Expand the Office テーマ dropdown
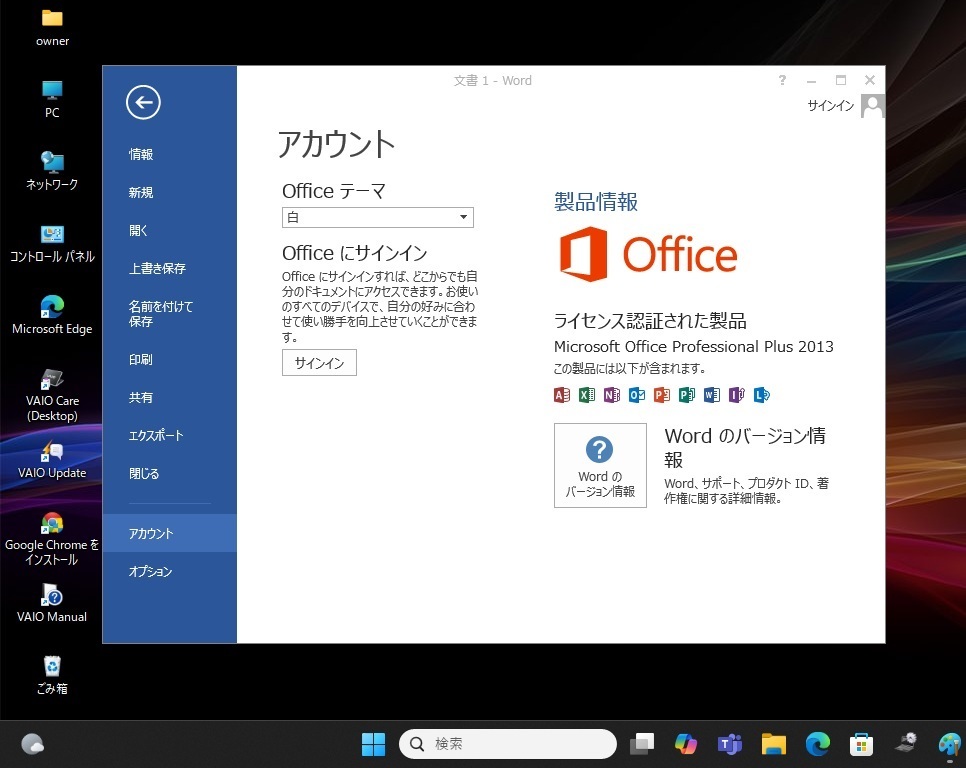966x768 pixels. (x=377, y=217)
